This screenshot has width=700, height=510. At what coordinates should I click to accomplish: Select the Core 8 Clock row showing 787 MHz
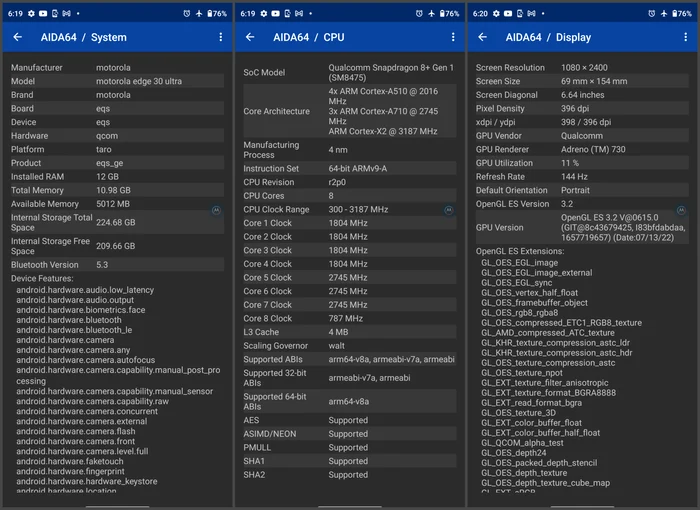(350, 318)
